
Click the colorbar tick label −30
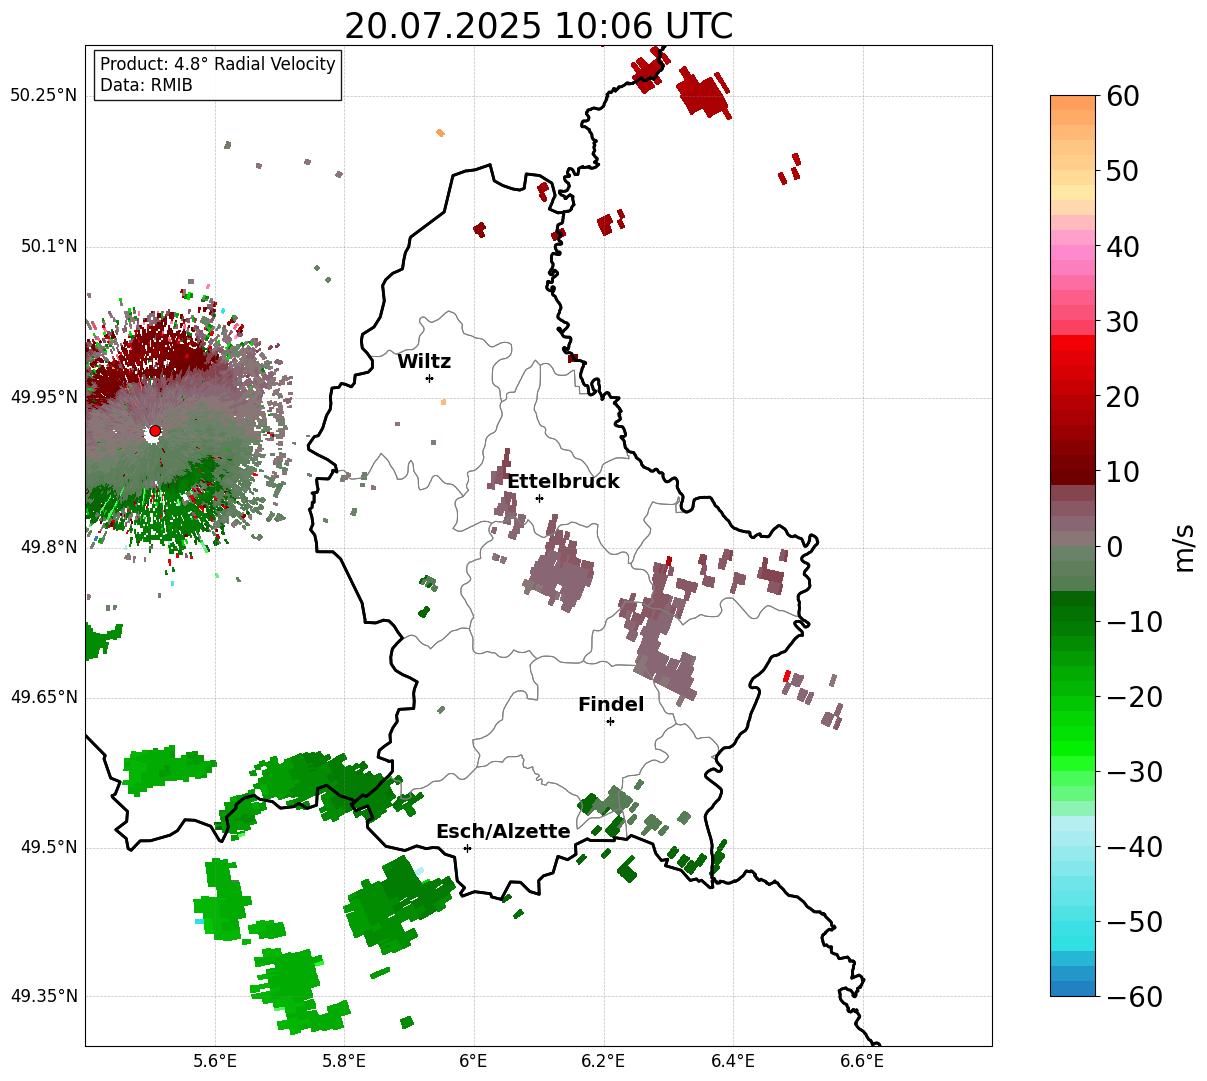[x=1134, y=772]
